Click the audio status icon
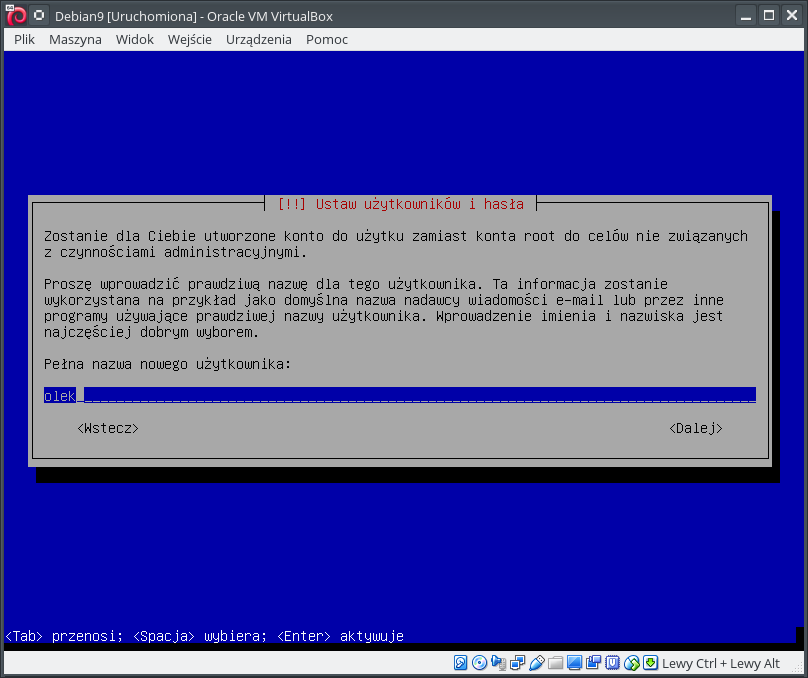The width and height of the screenshot is (808, 678). [x=498, y=663]
